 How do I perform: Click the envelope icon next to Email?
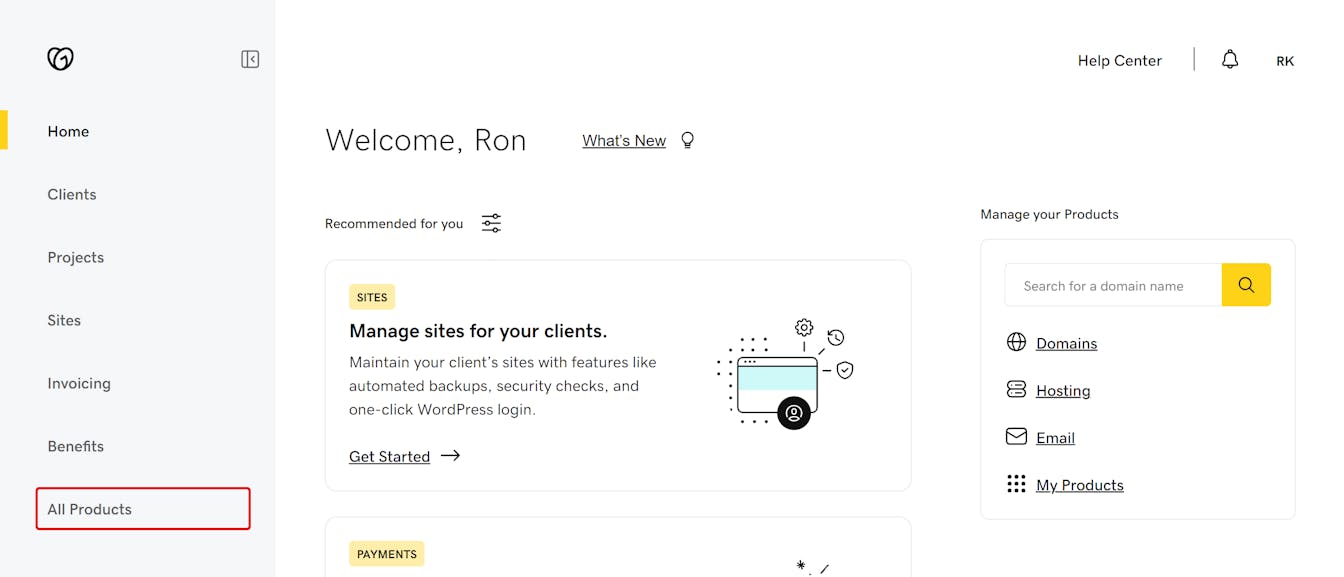click(x=1016, y=437)
